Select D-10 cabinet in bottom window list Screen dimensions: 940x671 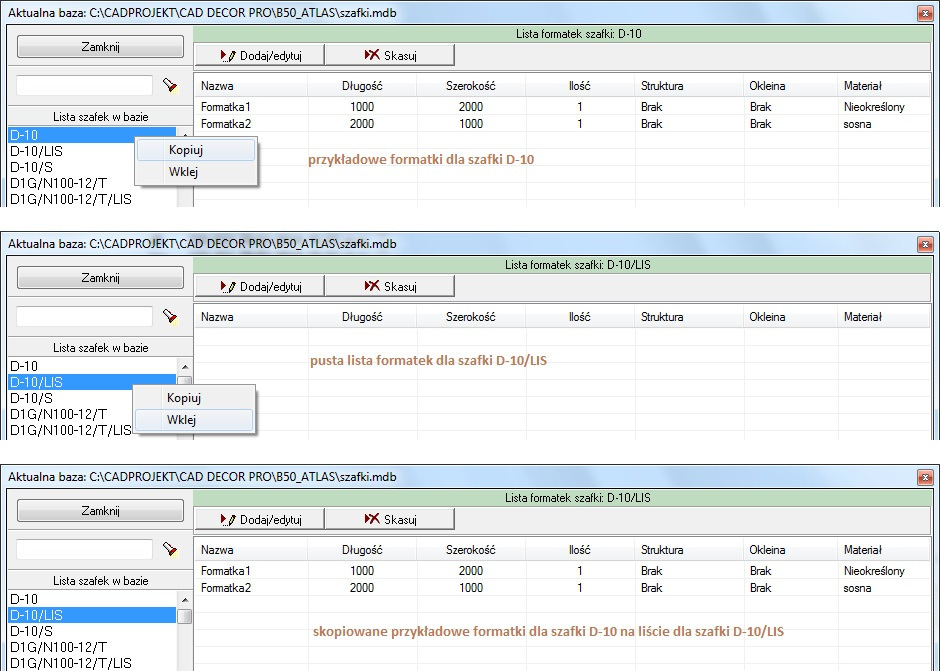click(92, 599)
